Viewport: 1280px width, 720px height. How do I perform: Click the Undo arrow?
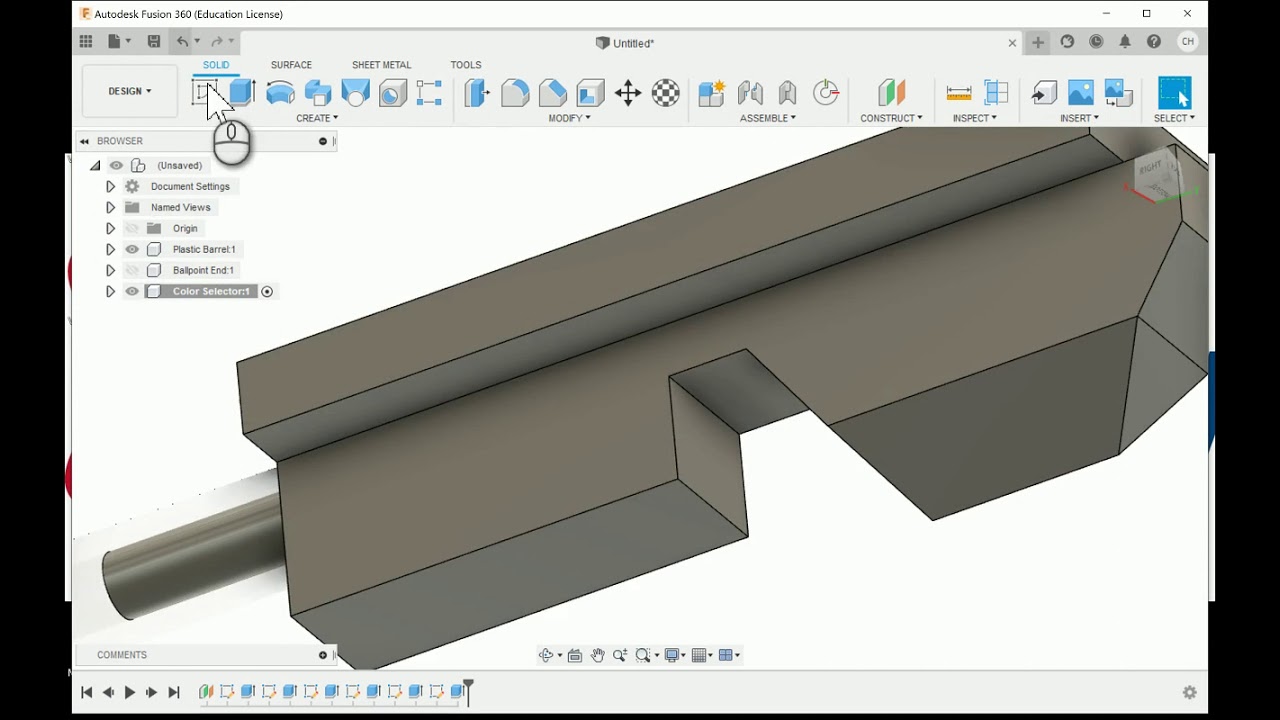pos(182,41)
